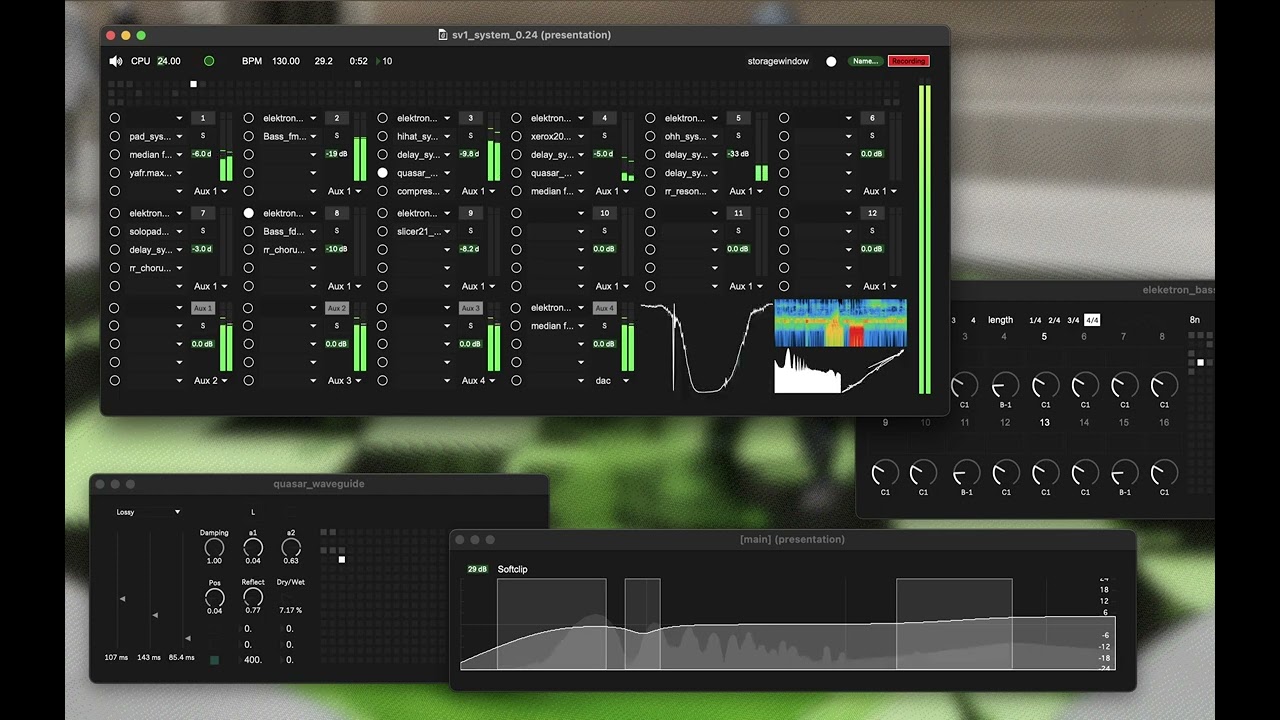Click the Reflect knob in quasar_waveguide
The image size is (1280, 720).
253,598
